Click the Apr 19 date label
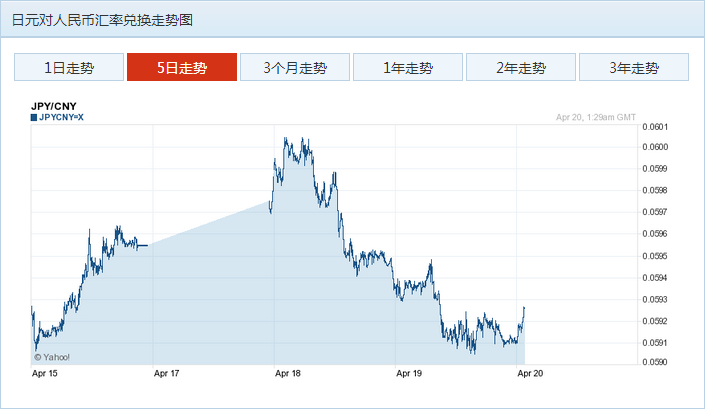 click(x=409, y=373)
